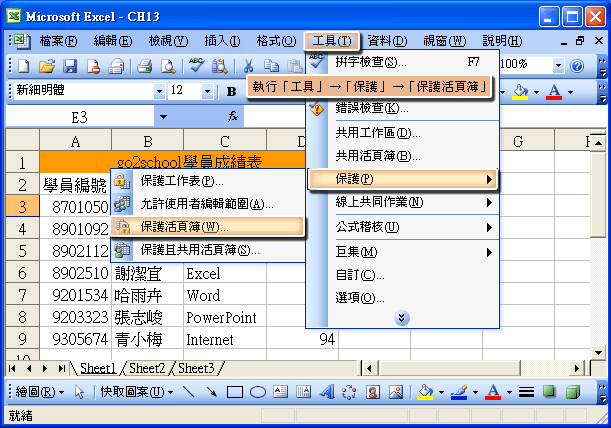
Task: Click the 3-D Style icon
Action: pyautogui.click(x=573, y=392)
